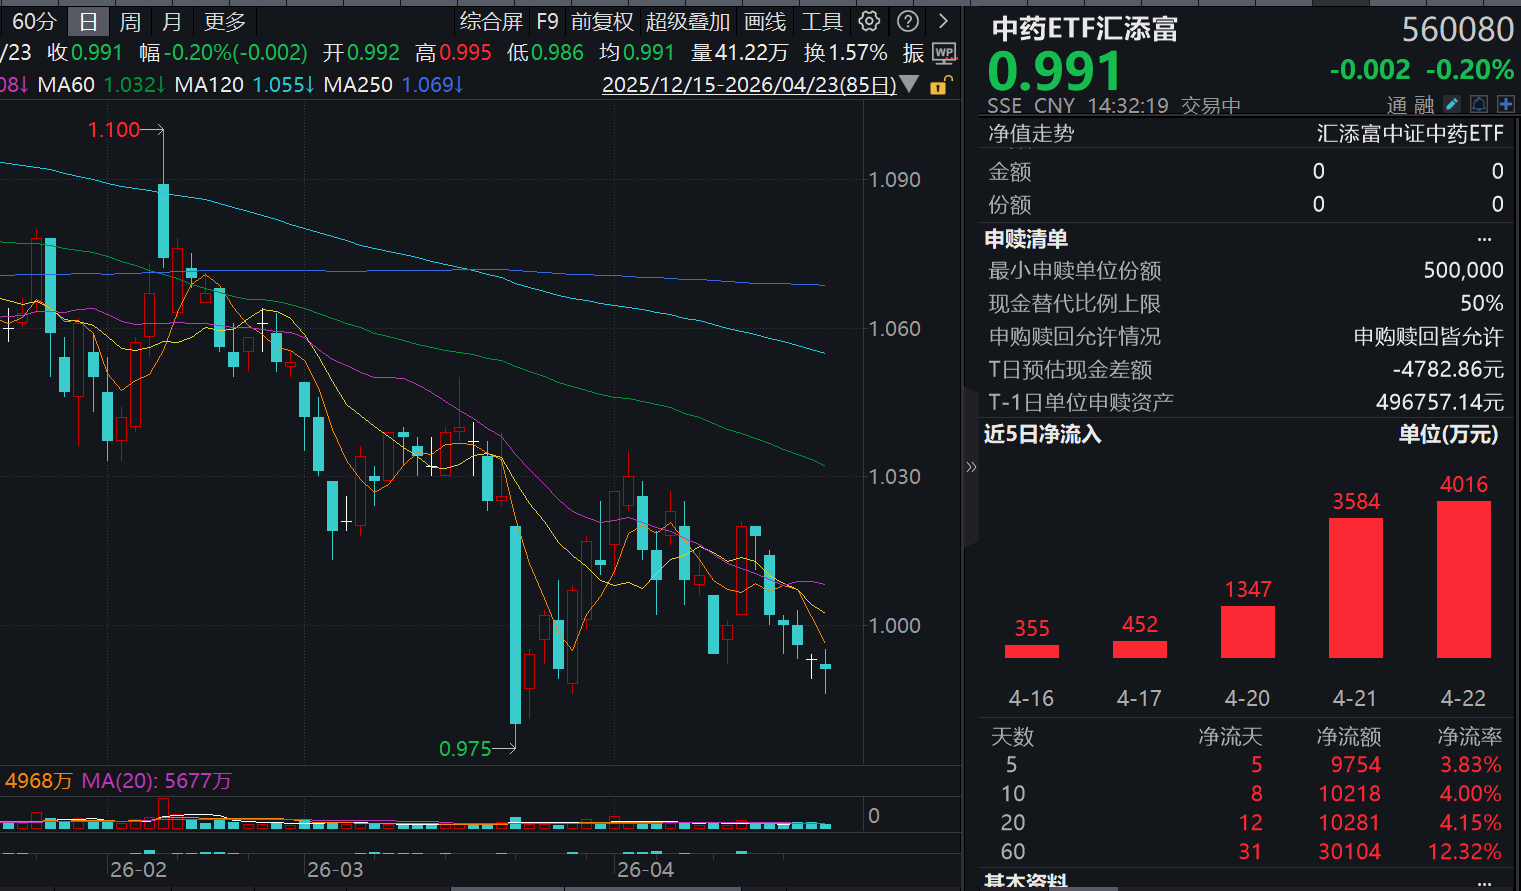Click the 汇添富中证中药ETF index name

click(x=1410, y=133)
